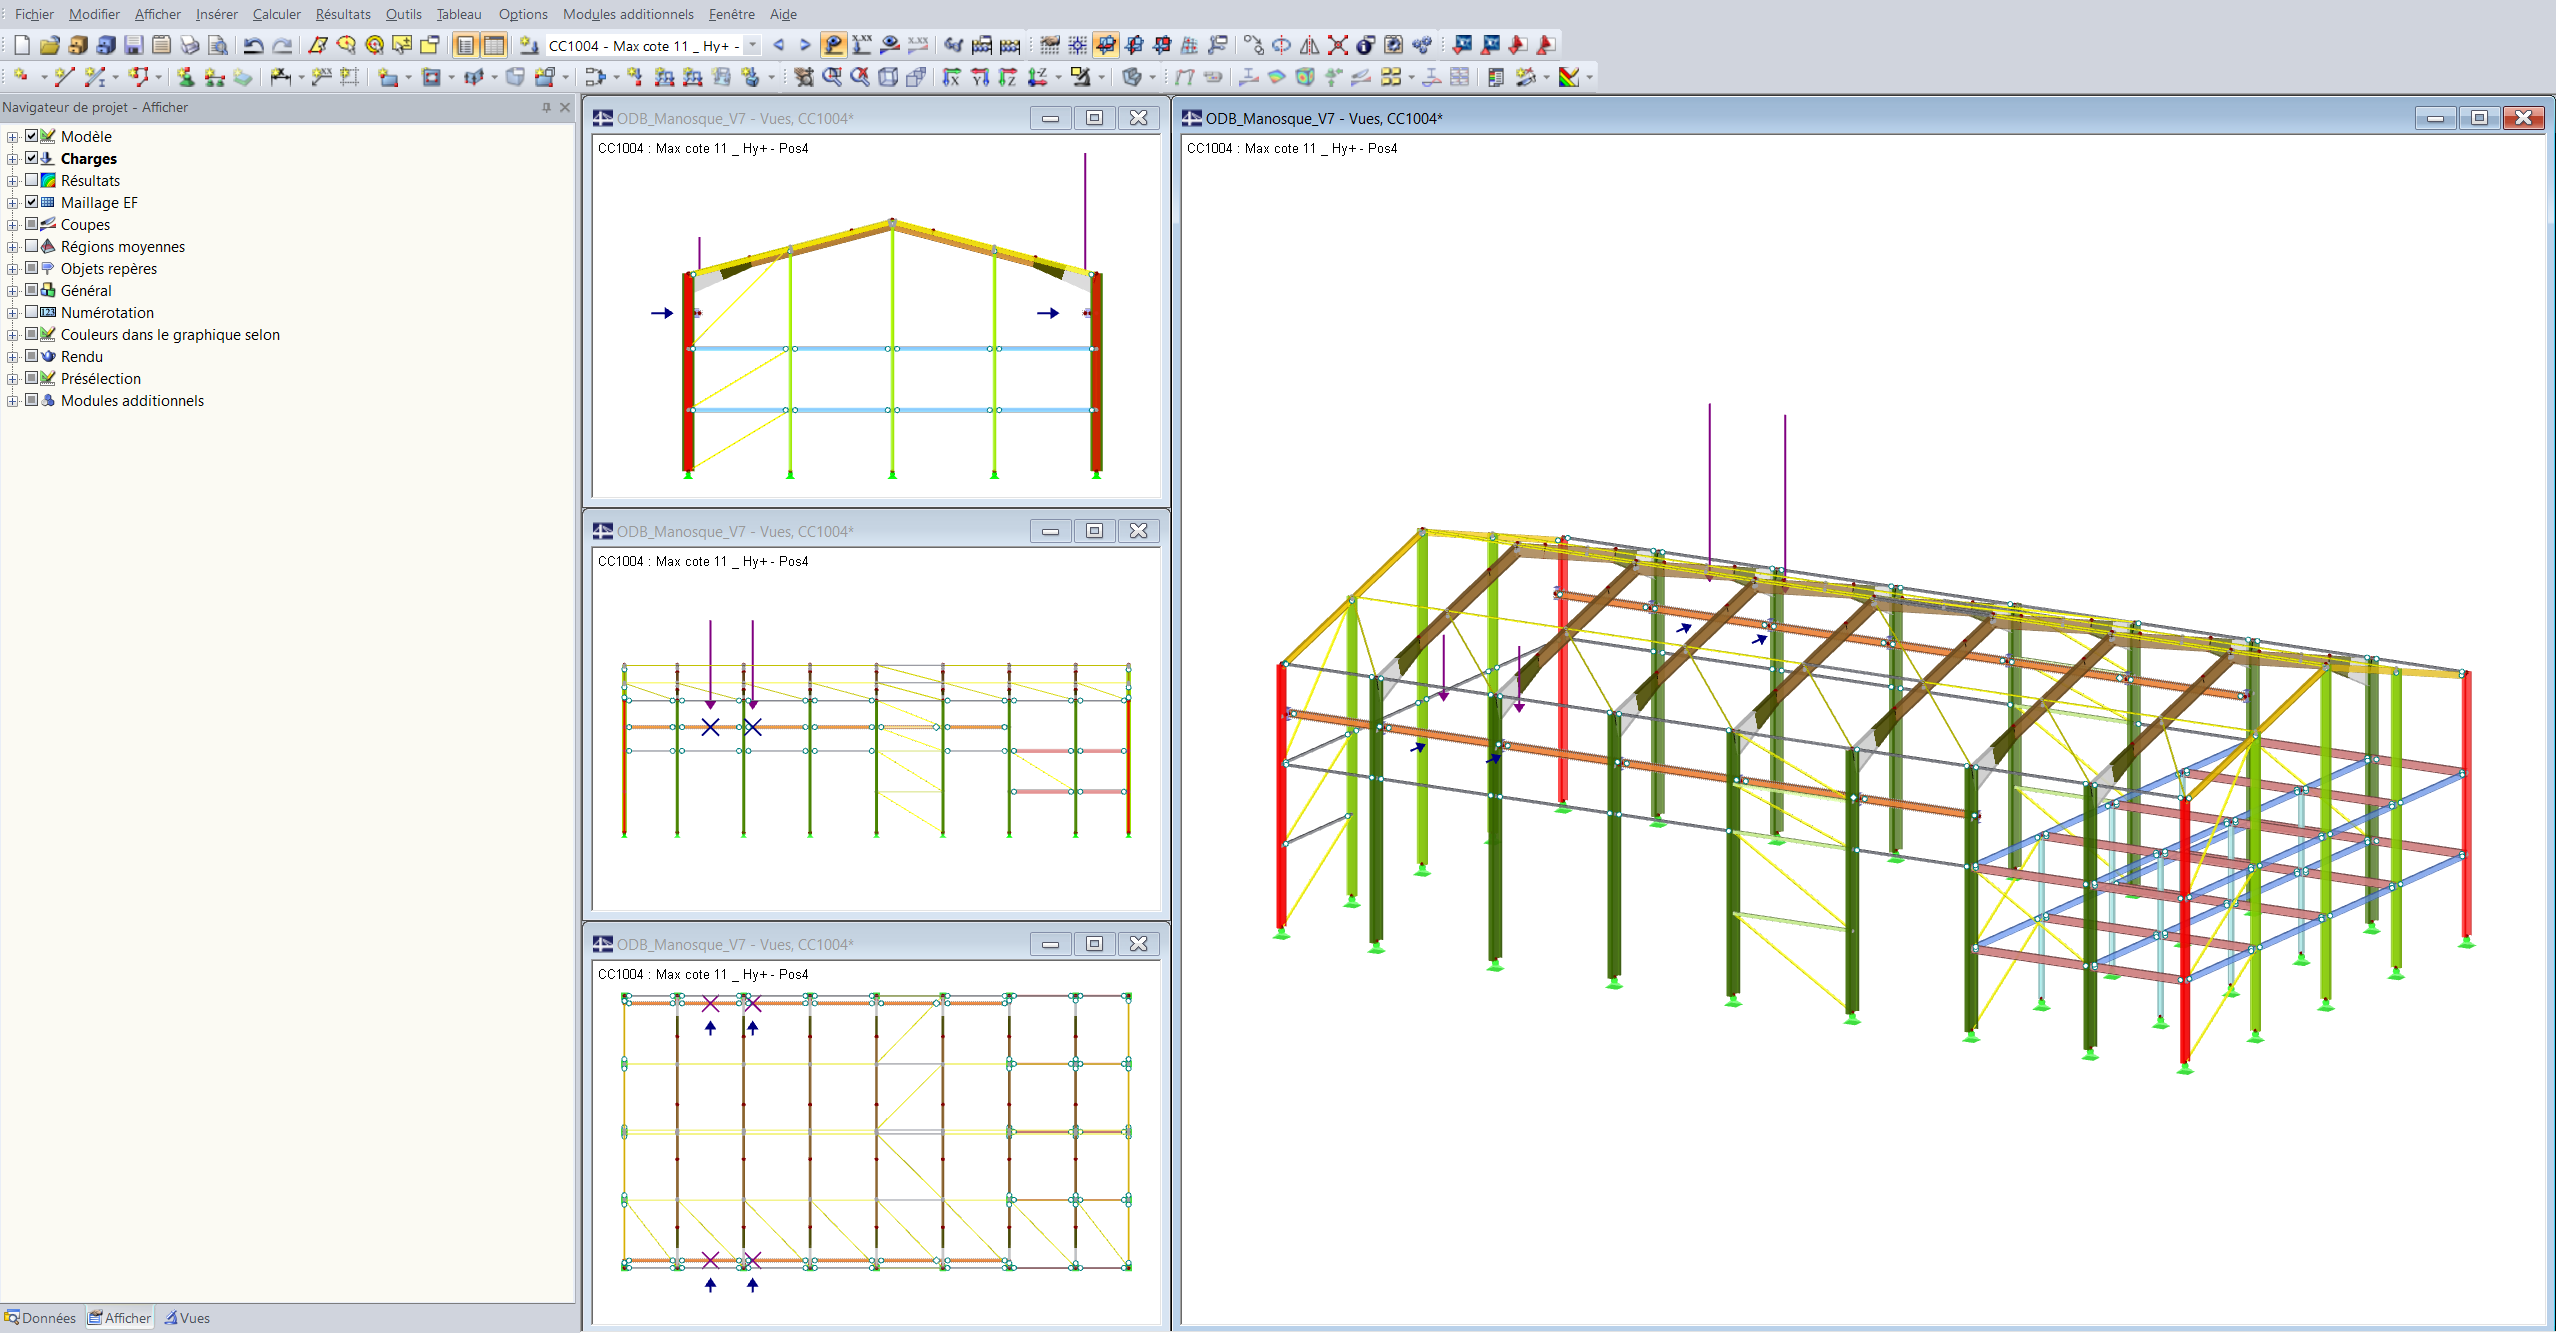Uncheck the Maillage EF checkbox

tap(32, 202)
